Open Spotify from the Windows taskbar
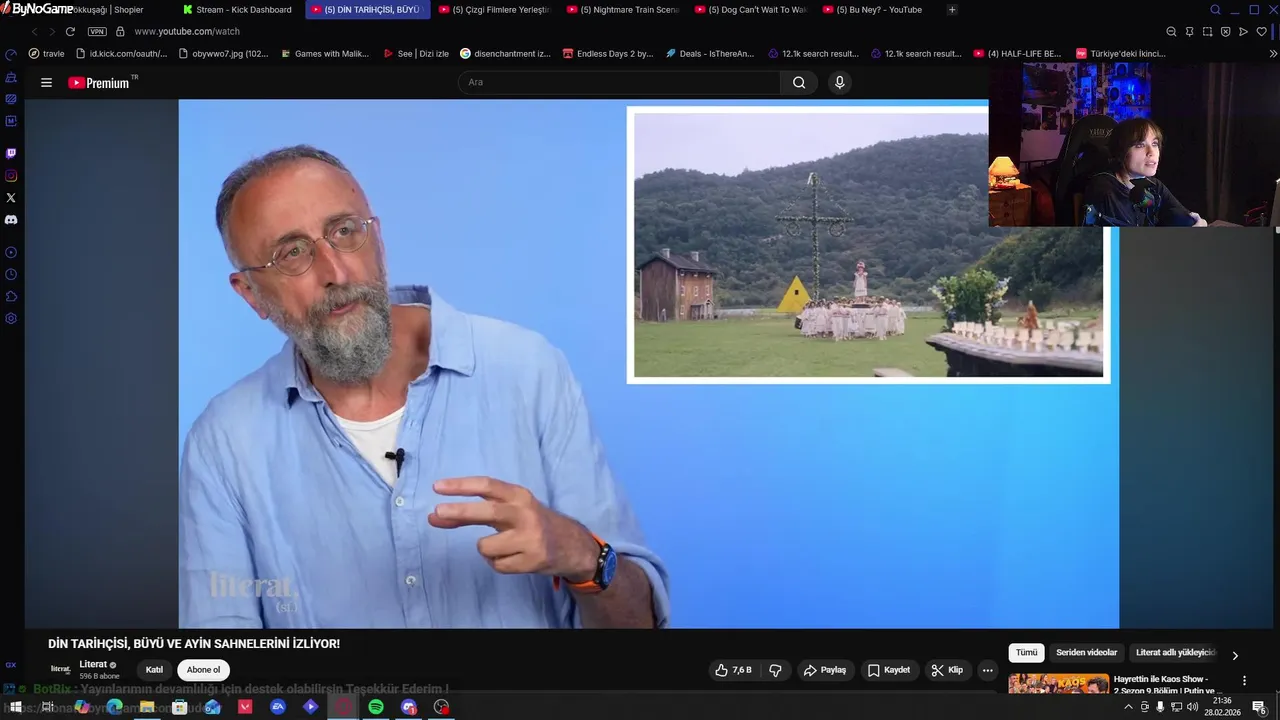1280x720 pixels. point(376,707)
